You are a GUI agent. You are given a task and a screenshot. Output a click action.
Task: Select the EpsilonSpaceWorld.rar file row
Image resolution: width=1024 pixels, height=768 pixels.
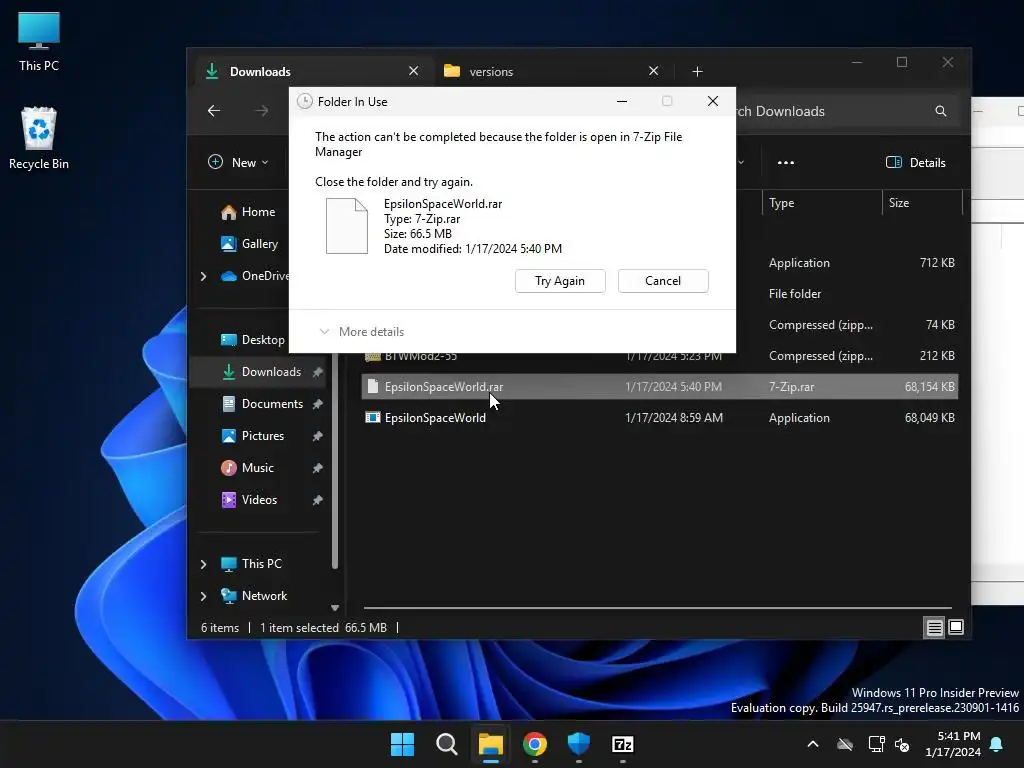point(660,387)
